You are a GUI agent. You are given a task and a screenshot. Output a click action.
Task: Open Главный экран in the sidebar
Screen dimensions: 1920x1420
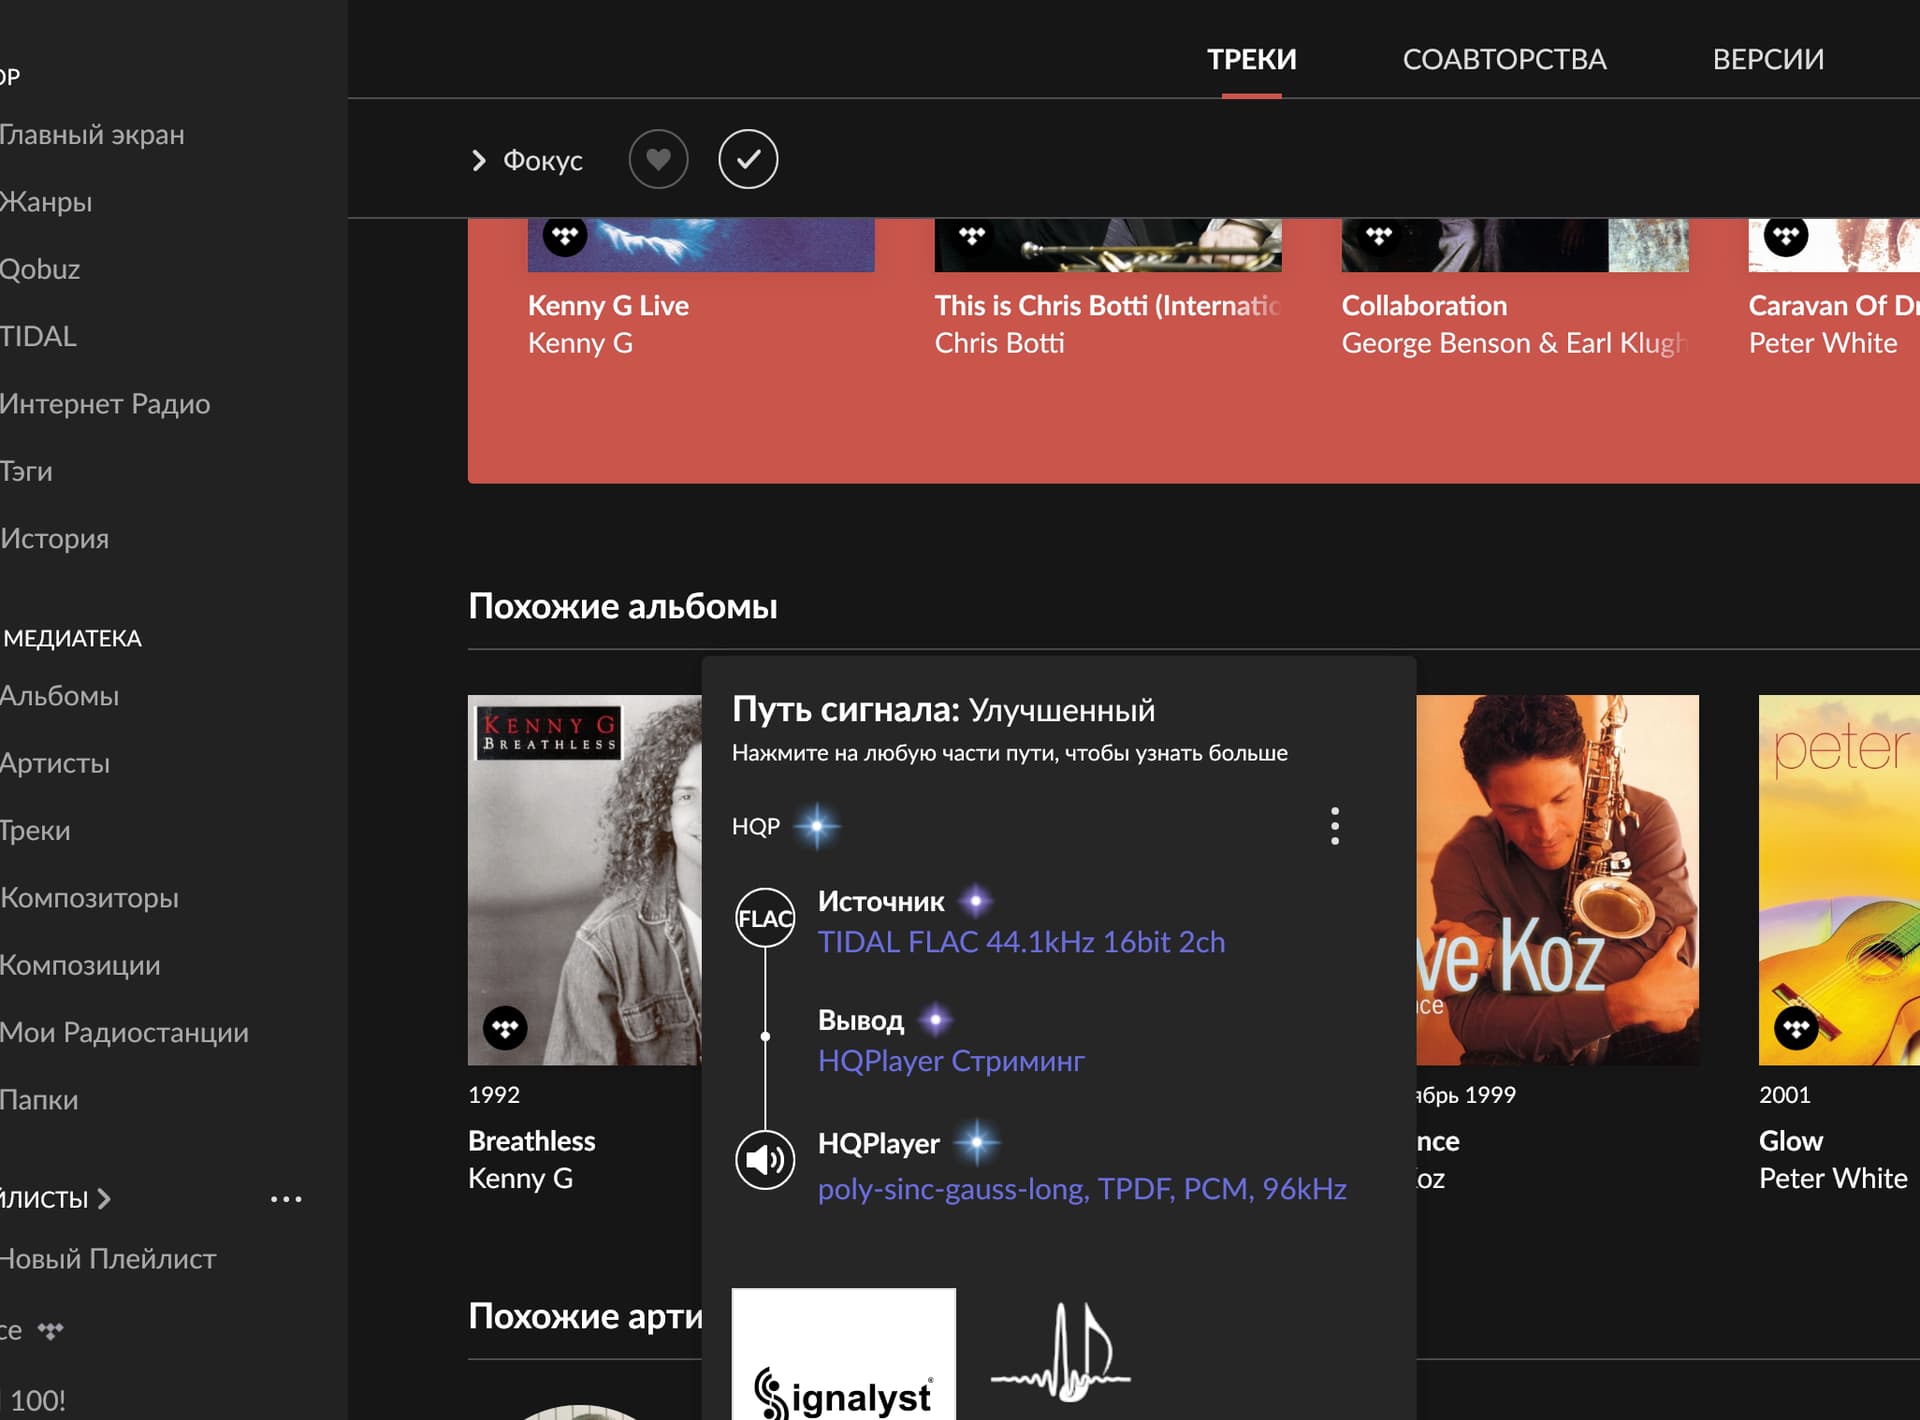(92, 134)
